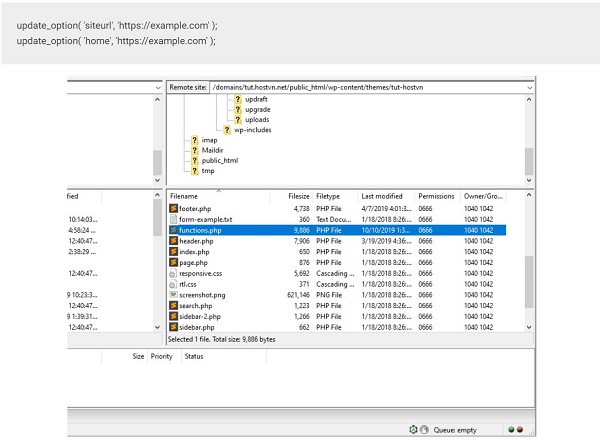Click the wp-includes folder question-mark icon
The height and width of the screenshot is (441, 600).
pos(227,130)
